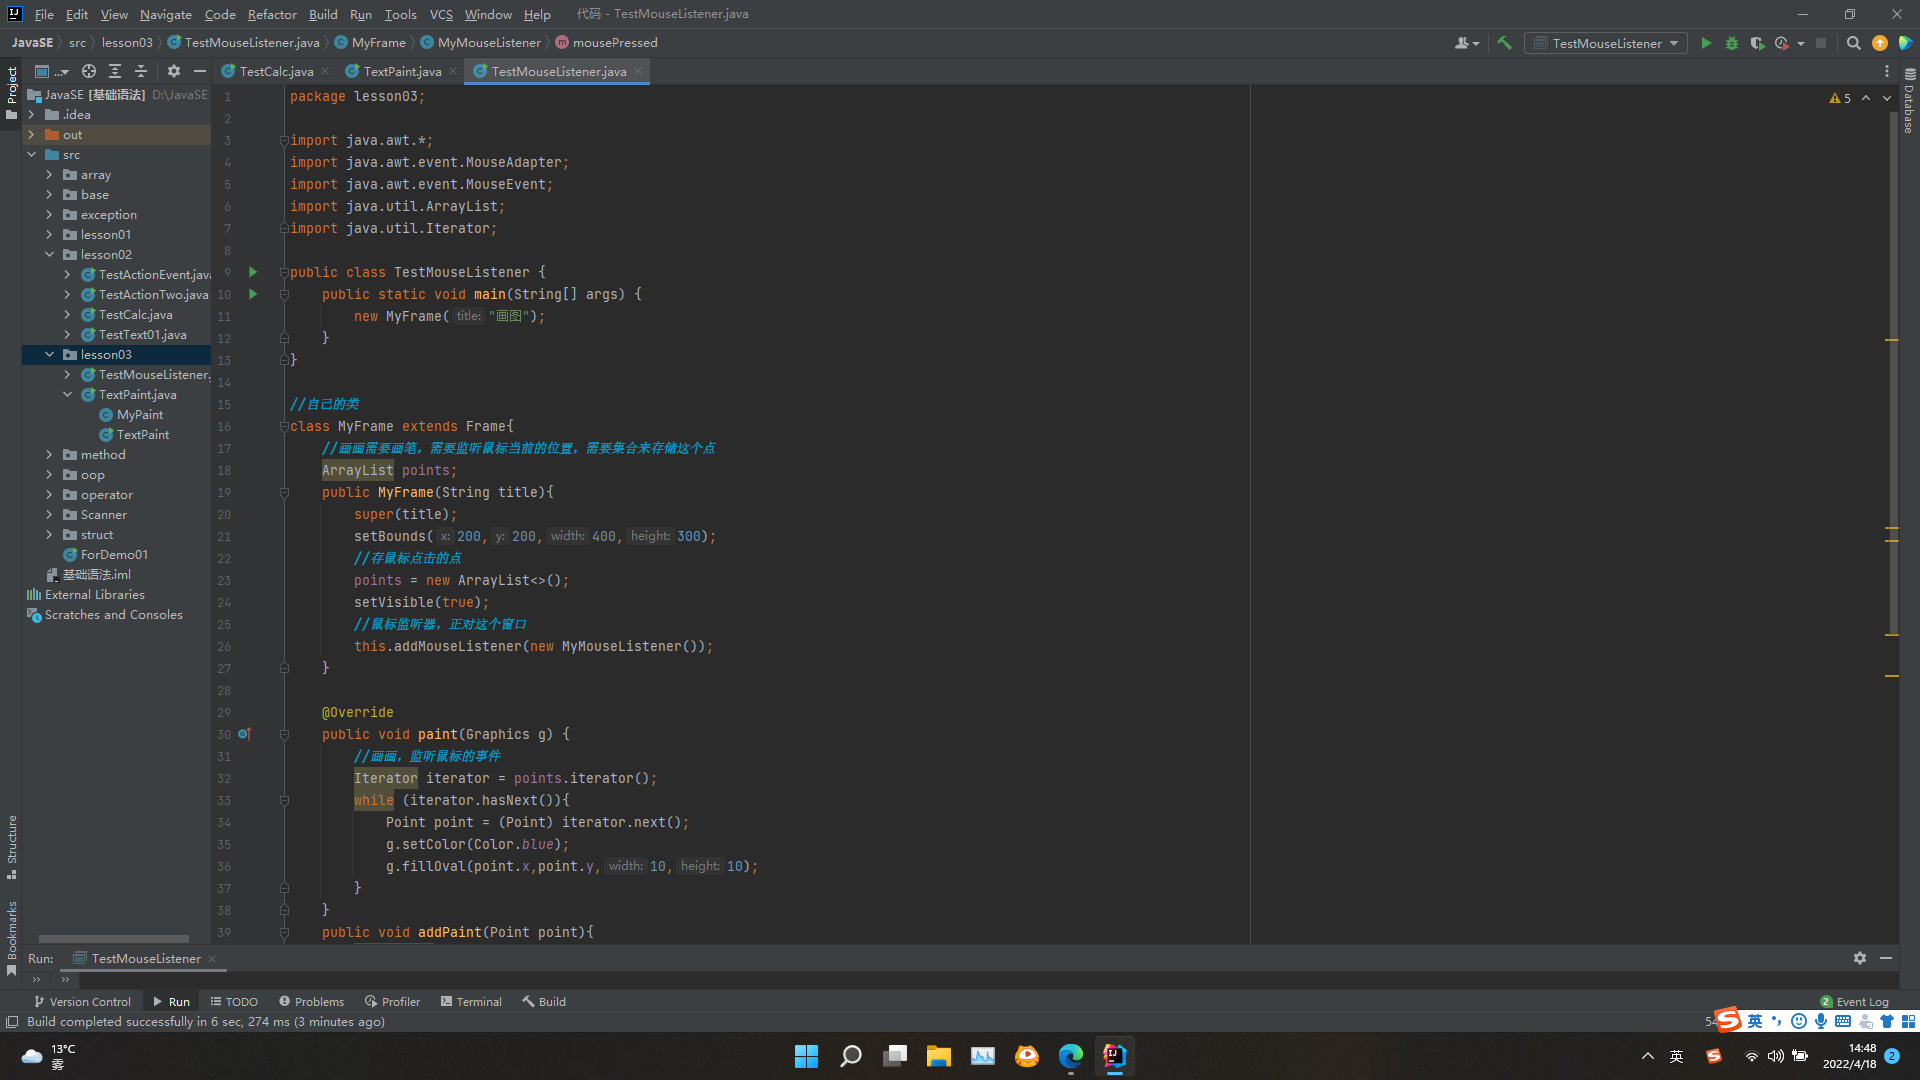Click run gutter arrow beside main method
Image resolution: width=1920 pixels, height=1080 pixels.
coord(253,294)
